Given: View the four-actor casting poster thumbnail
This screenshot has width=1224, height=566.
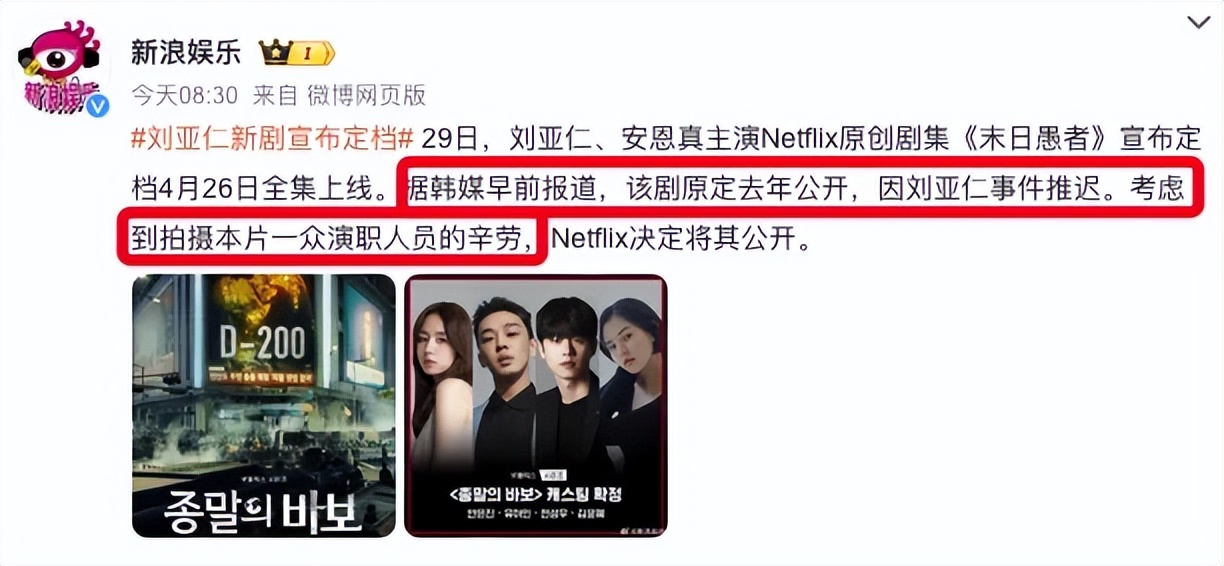Looking at the screenshot, I should pyautogui.click(x=535, y=405).
